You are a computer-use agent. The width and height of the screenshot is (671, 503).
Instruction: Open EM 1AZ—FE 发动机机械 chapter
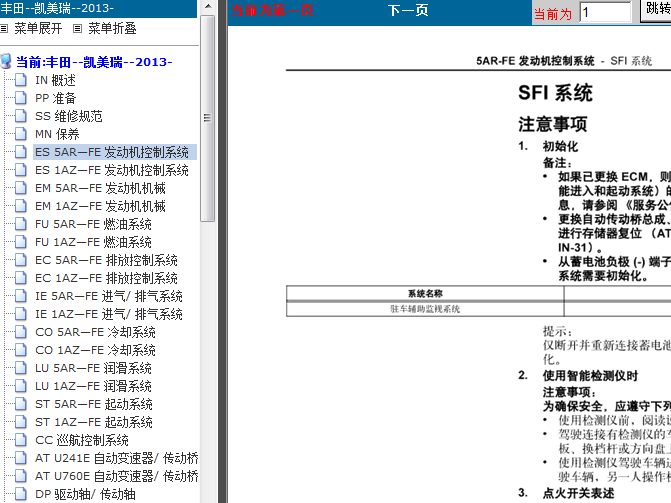(100, 206)
